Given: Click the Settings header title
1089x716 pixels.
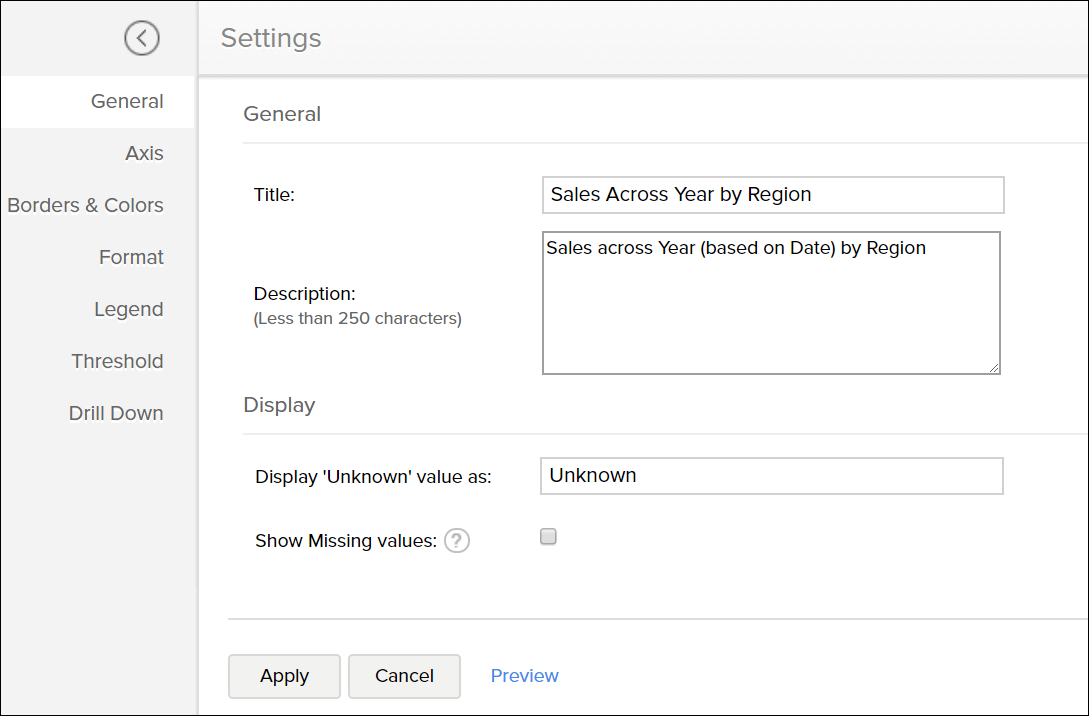Looking at the screenshot, I should [x=271, y=38].
